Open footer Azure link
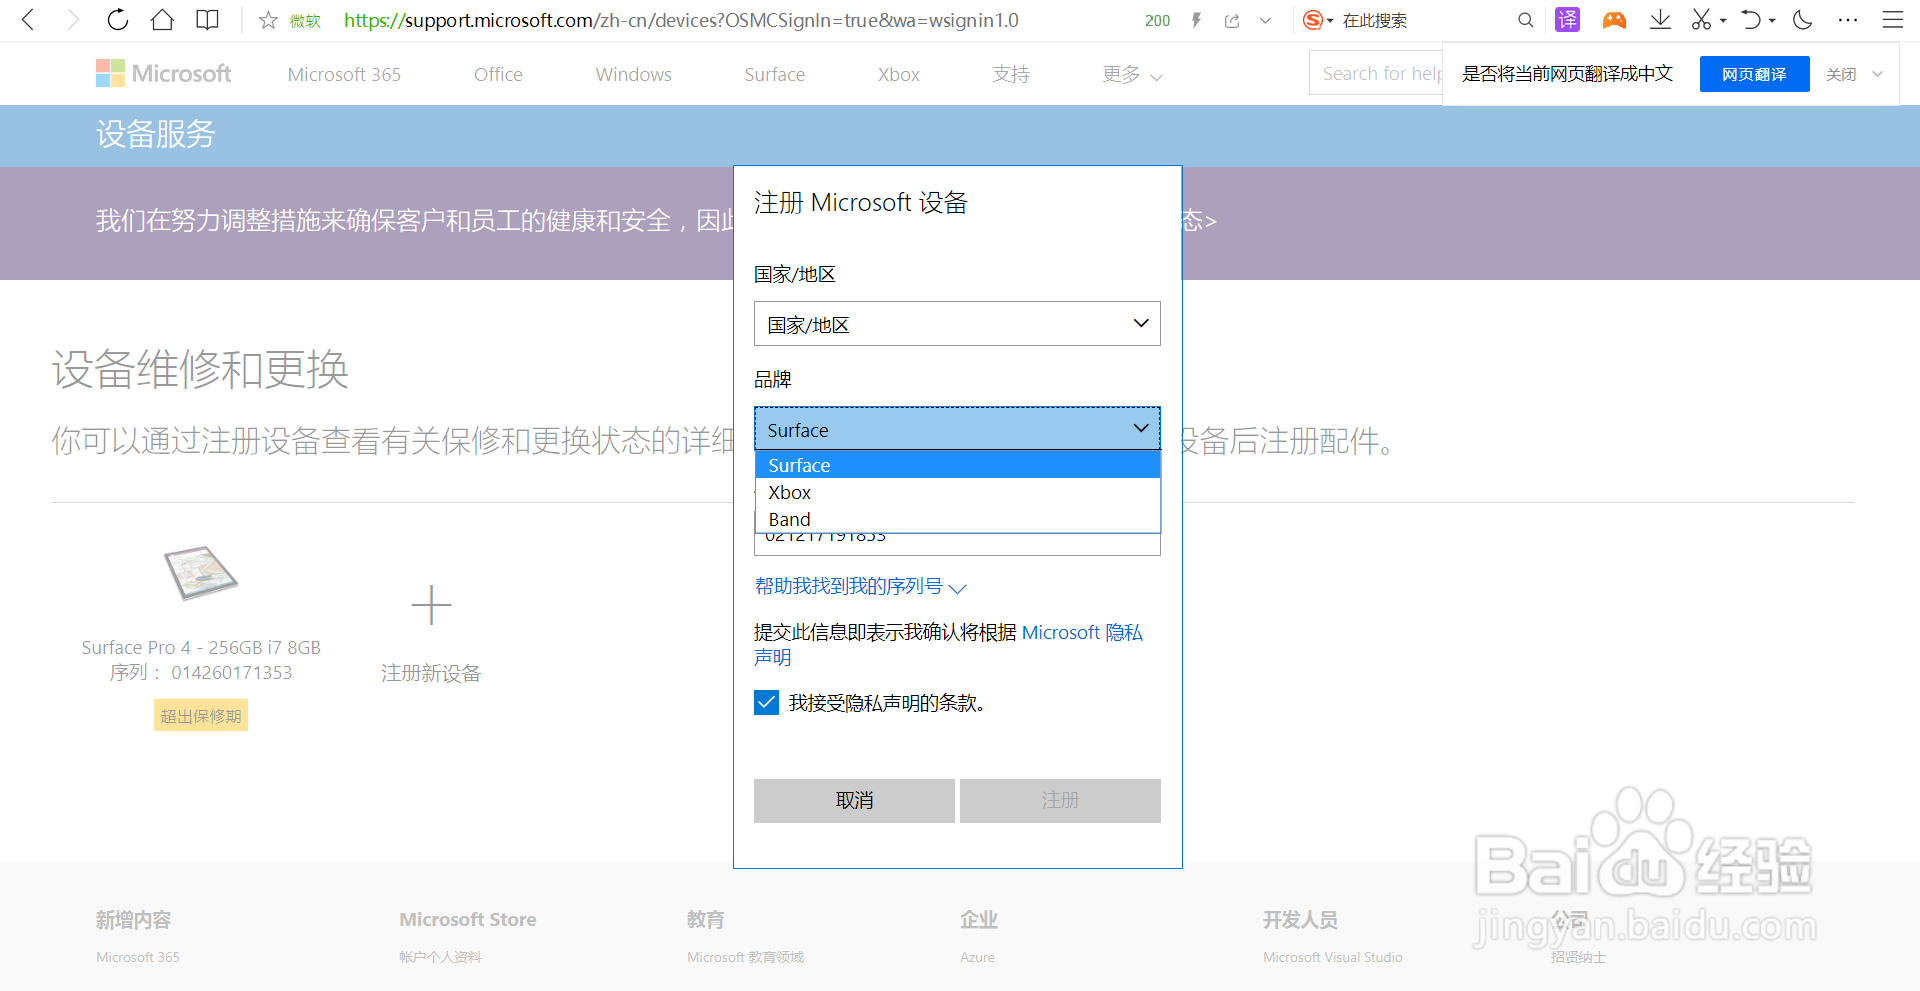Screen dimensions: 1920x991 977,957
